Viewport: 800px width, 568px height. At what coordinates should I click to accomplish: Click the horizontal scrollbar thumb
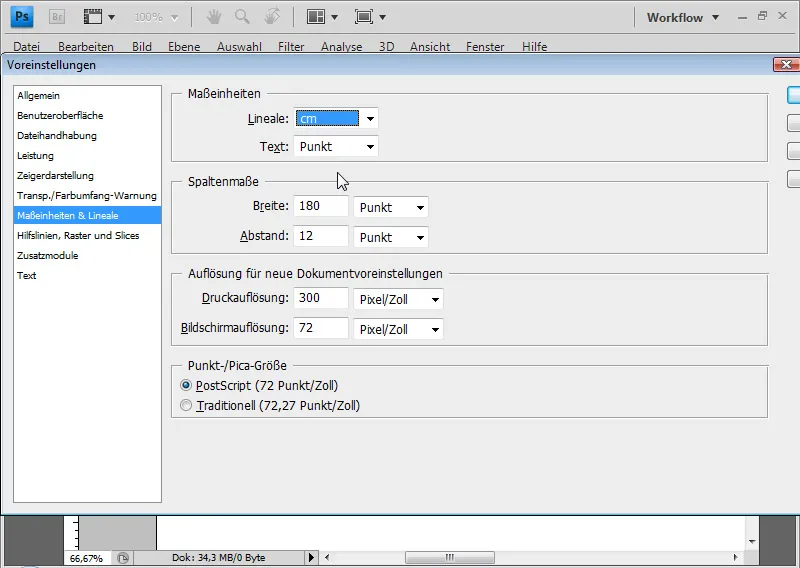coord(449,557)
